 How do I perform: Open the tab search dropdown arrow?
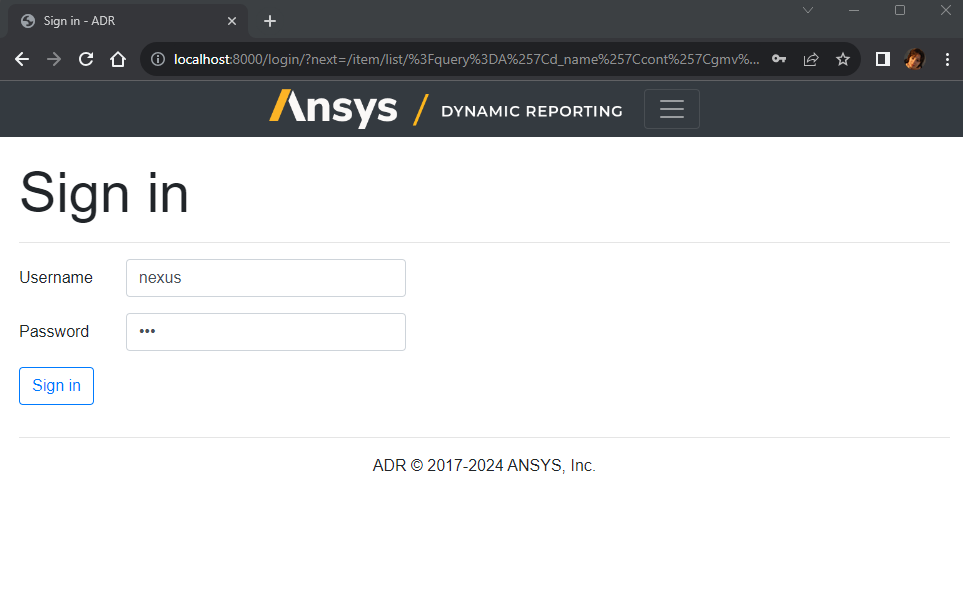[x=808, y=10]
